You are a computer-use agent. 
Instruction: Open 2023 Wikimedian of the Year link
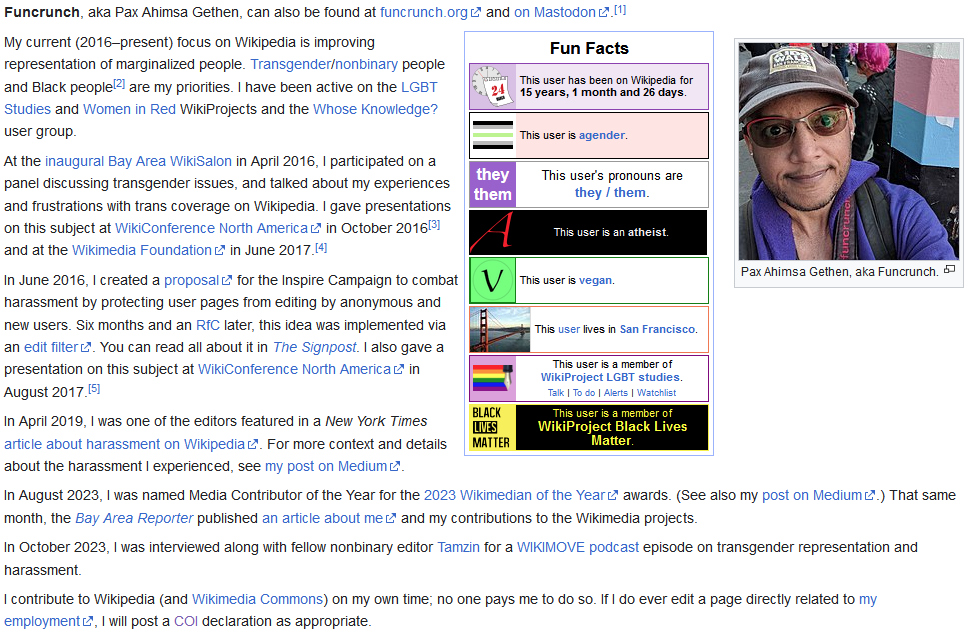(521, 495)
